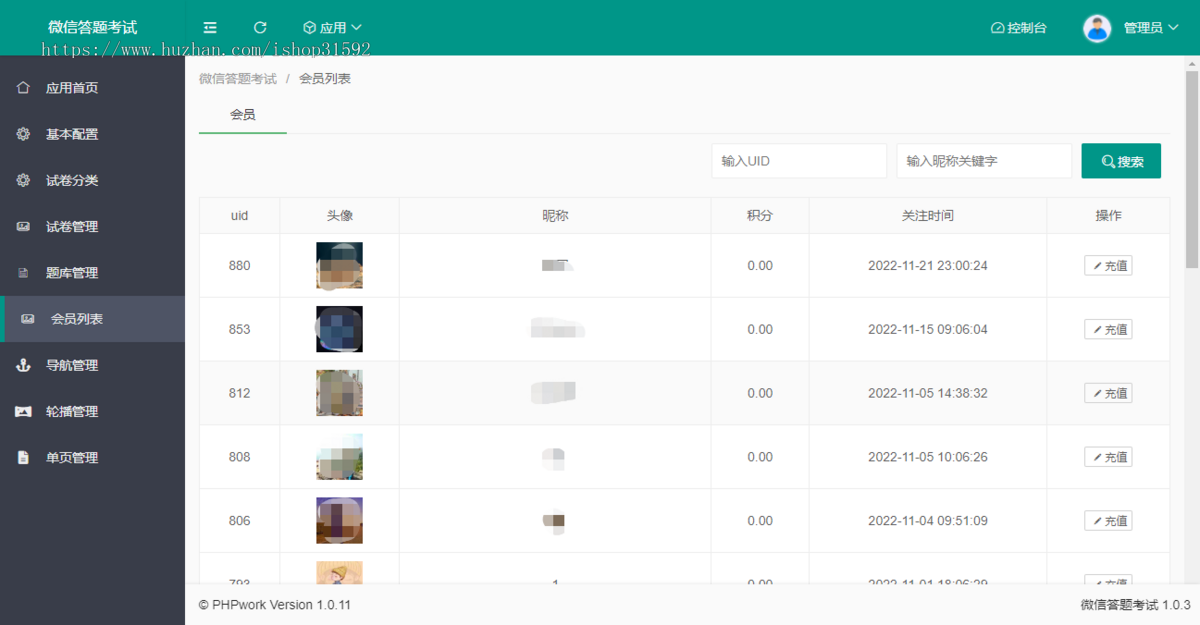
Task: Open 单页管理 sidebar item
Action: pyautogui.click(x=92, y=457)
